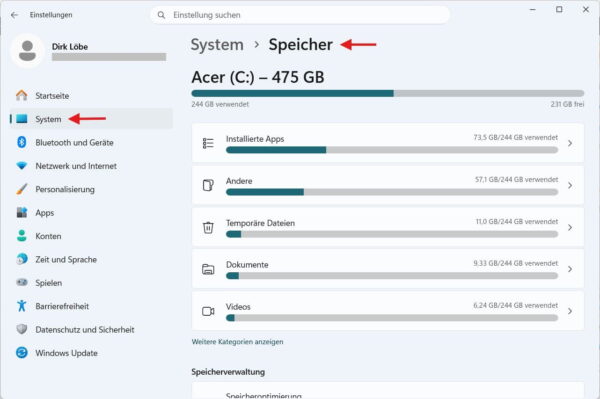Click the Bluetooth icon in sidebar
This screenshot has height=399, width=600.
(x=22, y=142)
